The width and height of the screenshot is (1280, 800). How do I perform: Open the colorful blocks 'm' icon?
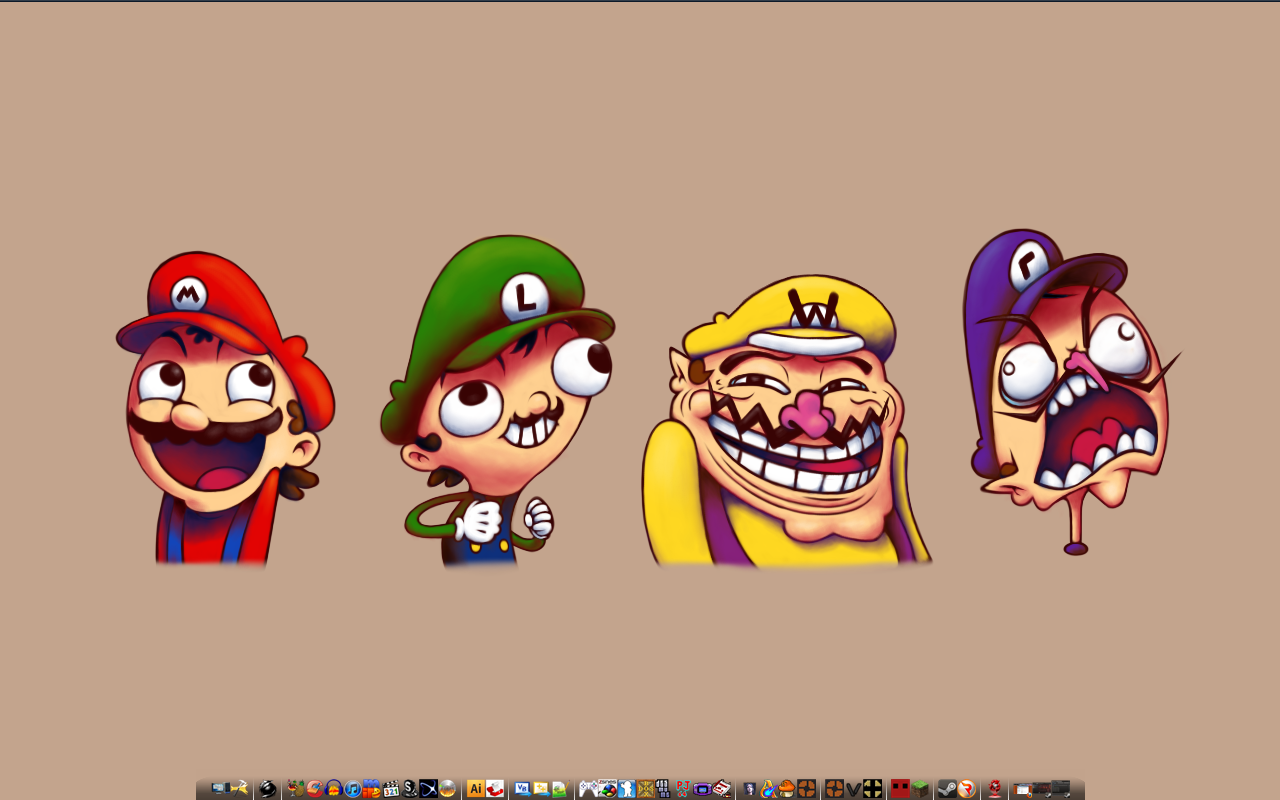pos(372,788)
